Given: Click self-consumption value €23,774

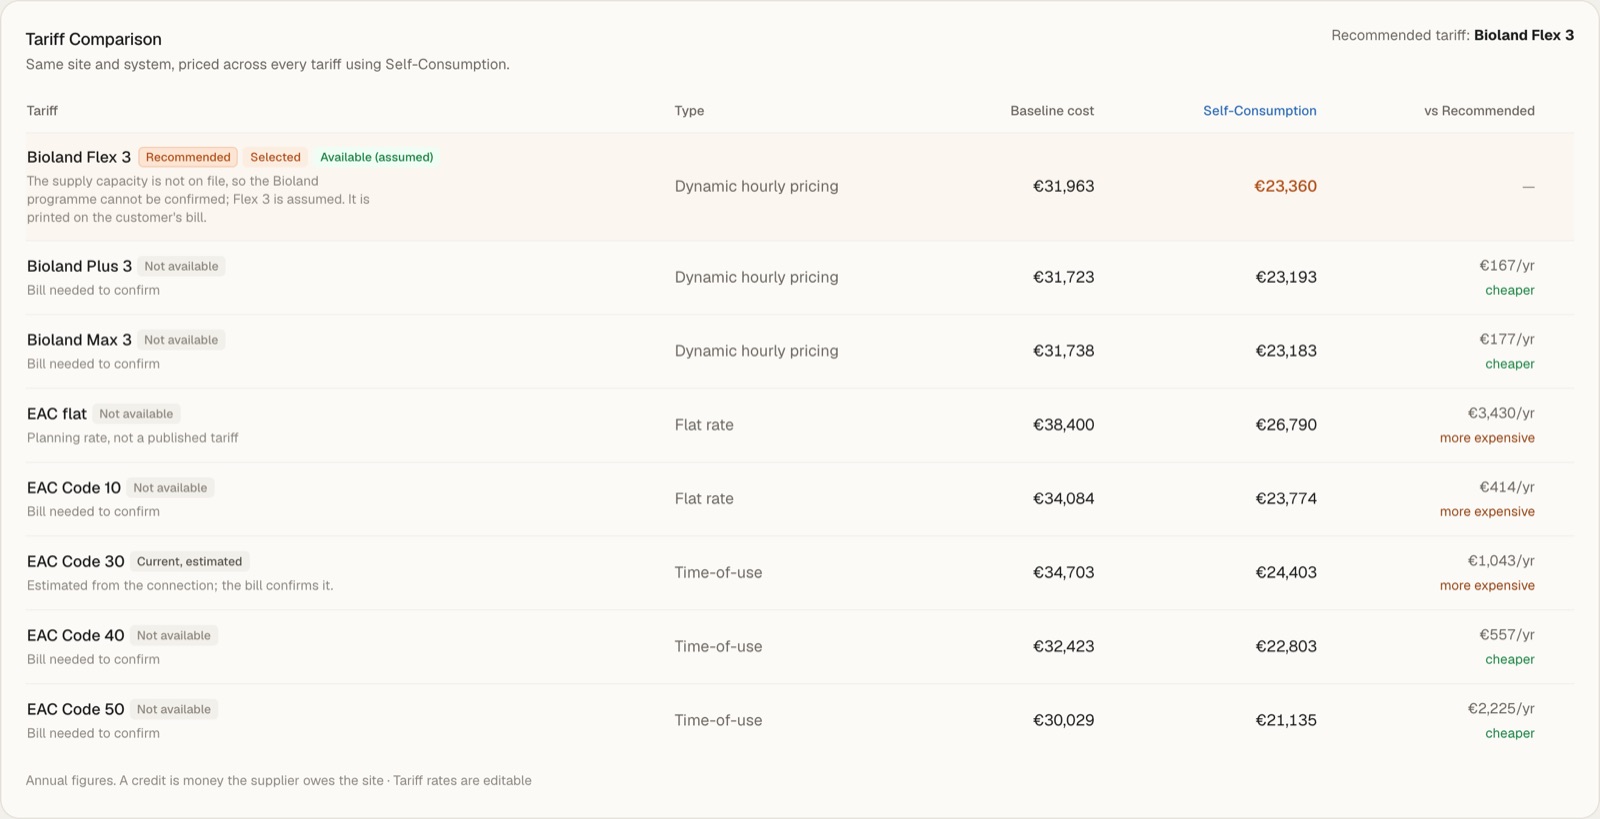Looking at the screenshot, I should (x=1285, y=499).
